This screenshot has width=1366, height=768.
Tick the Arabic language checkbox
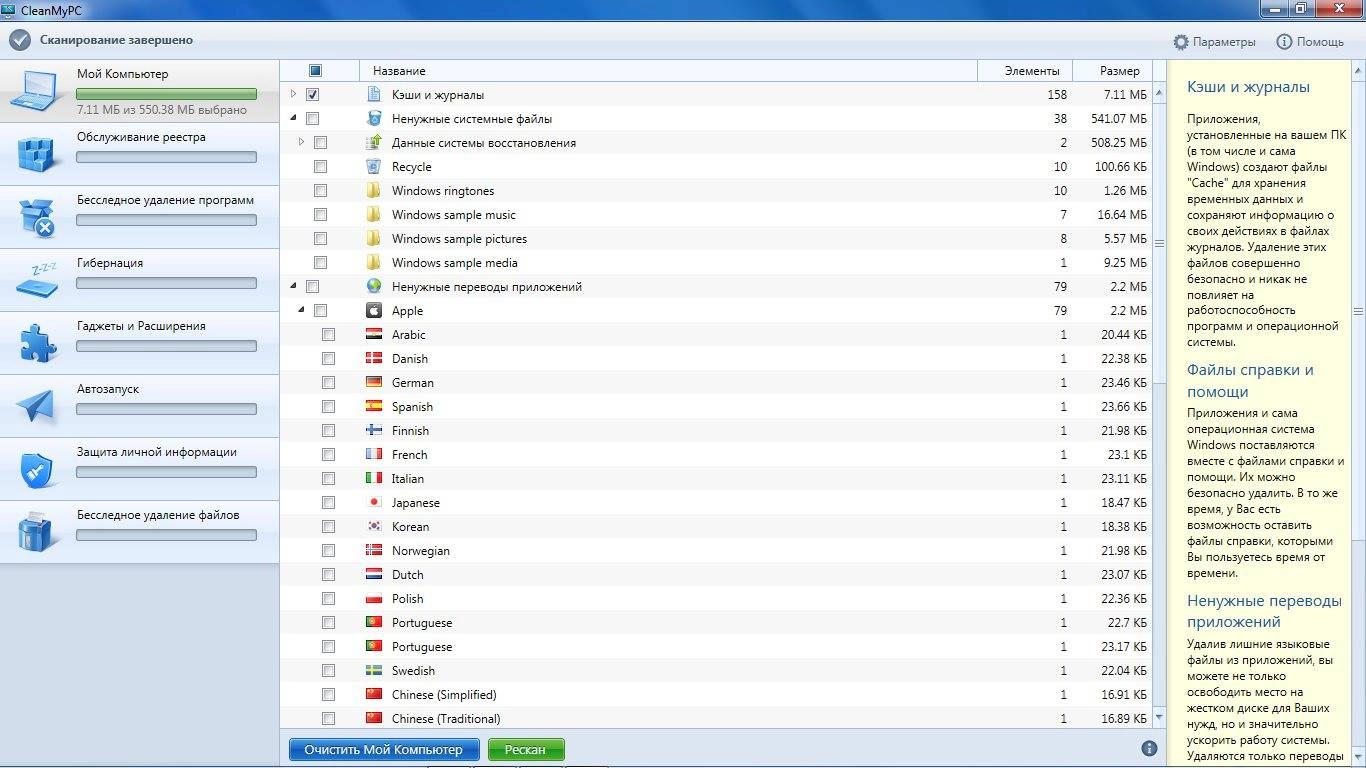[x=328, y=335]
